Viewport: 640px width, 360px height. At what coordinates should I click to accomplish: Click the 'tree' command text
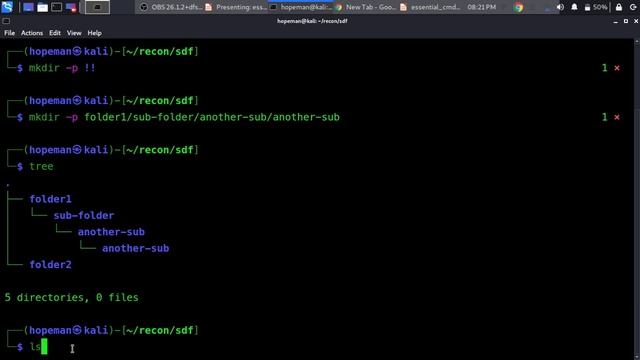pyautogui.click(x=41, y=166)
